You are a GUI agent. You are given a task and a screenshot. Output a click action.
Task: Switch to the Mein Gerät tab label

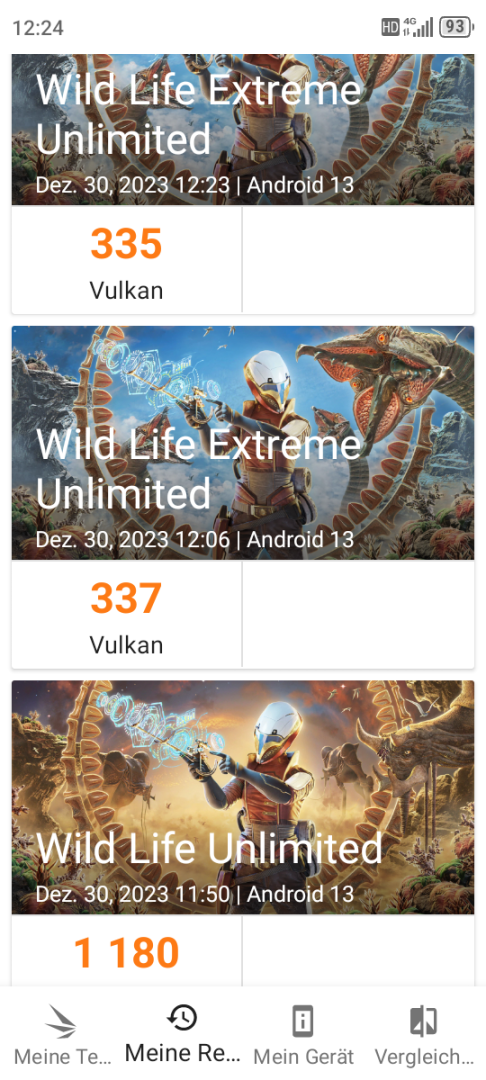[x=304, y=1056]
